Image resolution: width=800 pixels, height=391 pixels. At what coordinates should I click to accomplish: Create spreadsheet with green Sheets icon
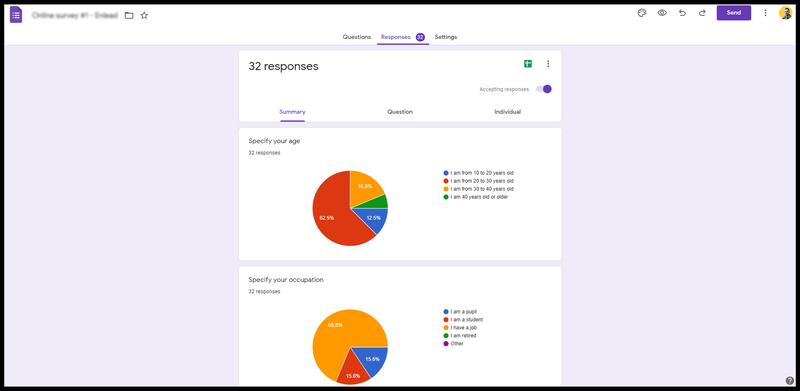click(x=528, y=64)
